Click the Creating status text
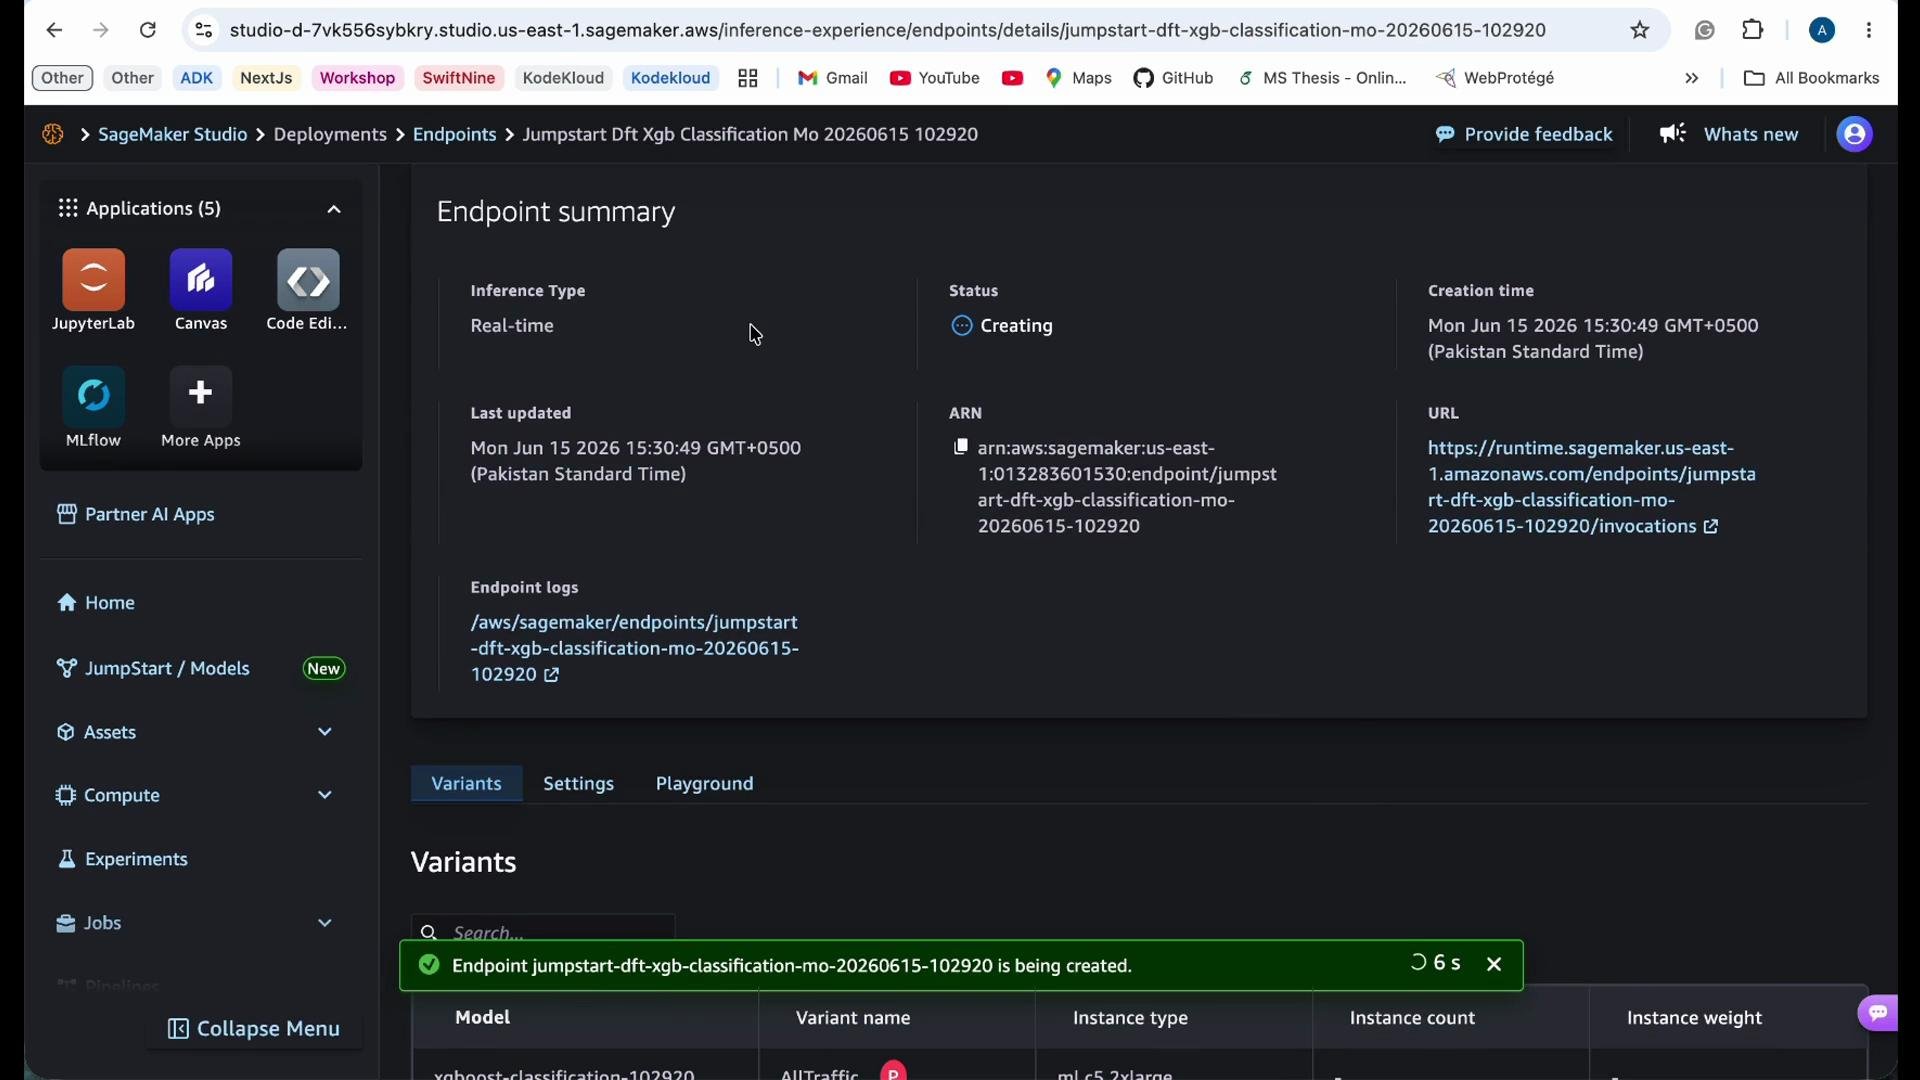Viewport: 1920px width, 1080px height. coord(1016,326)
